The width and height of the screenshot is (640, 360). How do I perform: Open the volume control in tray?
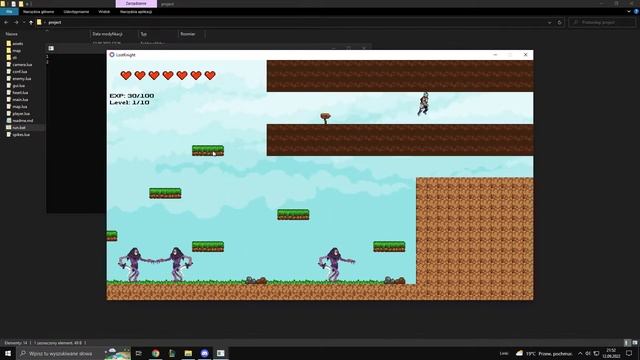588,353
